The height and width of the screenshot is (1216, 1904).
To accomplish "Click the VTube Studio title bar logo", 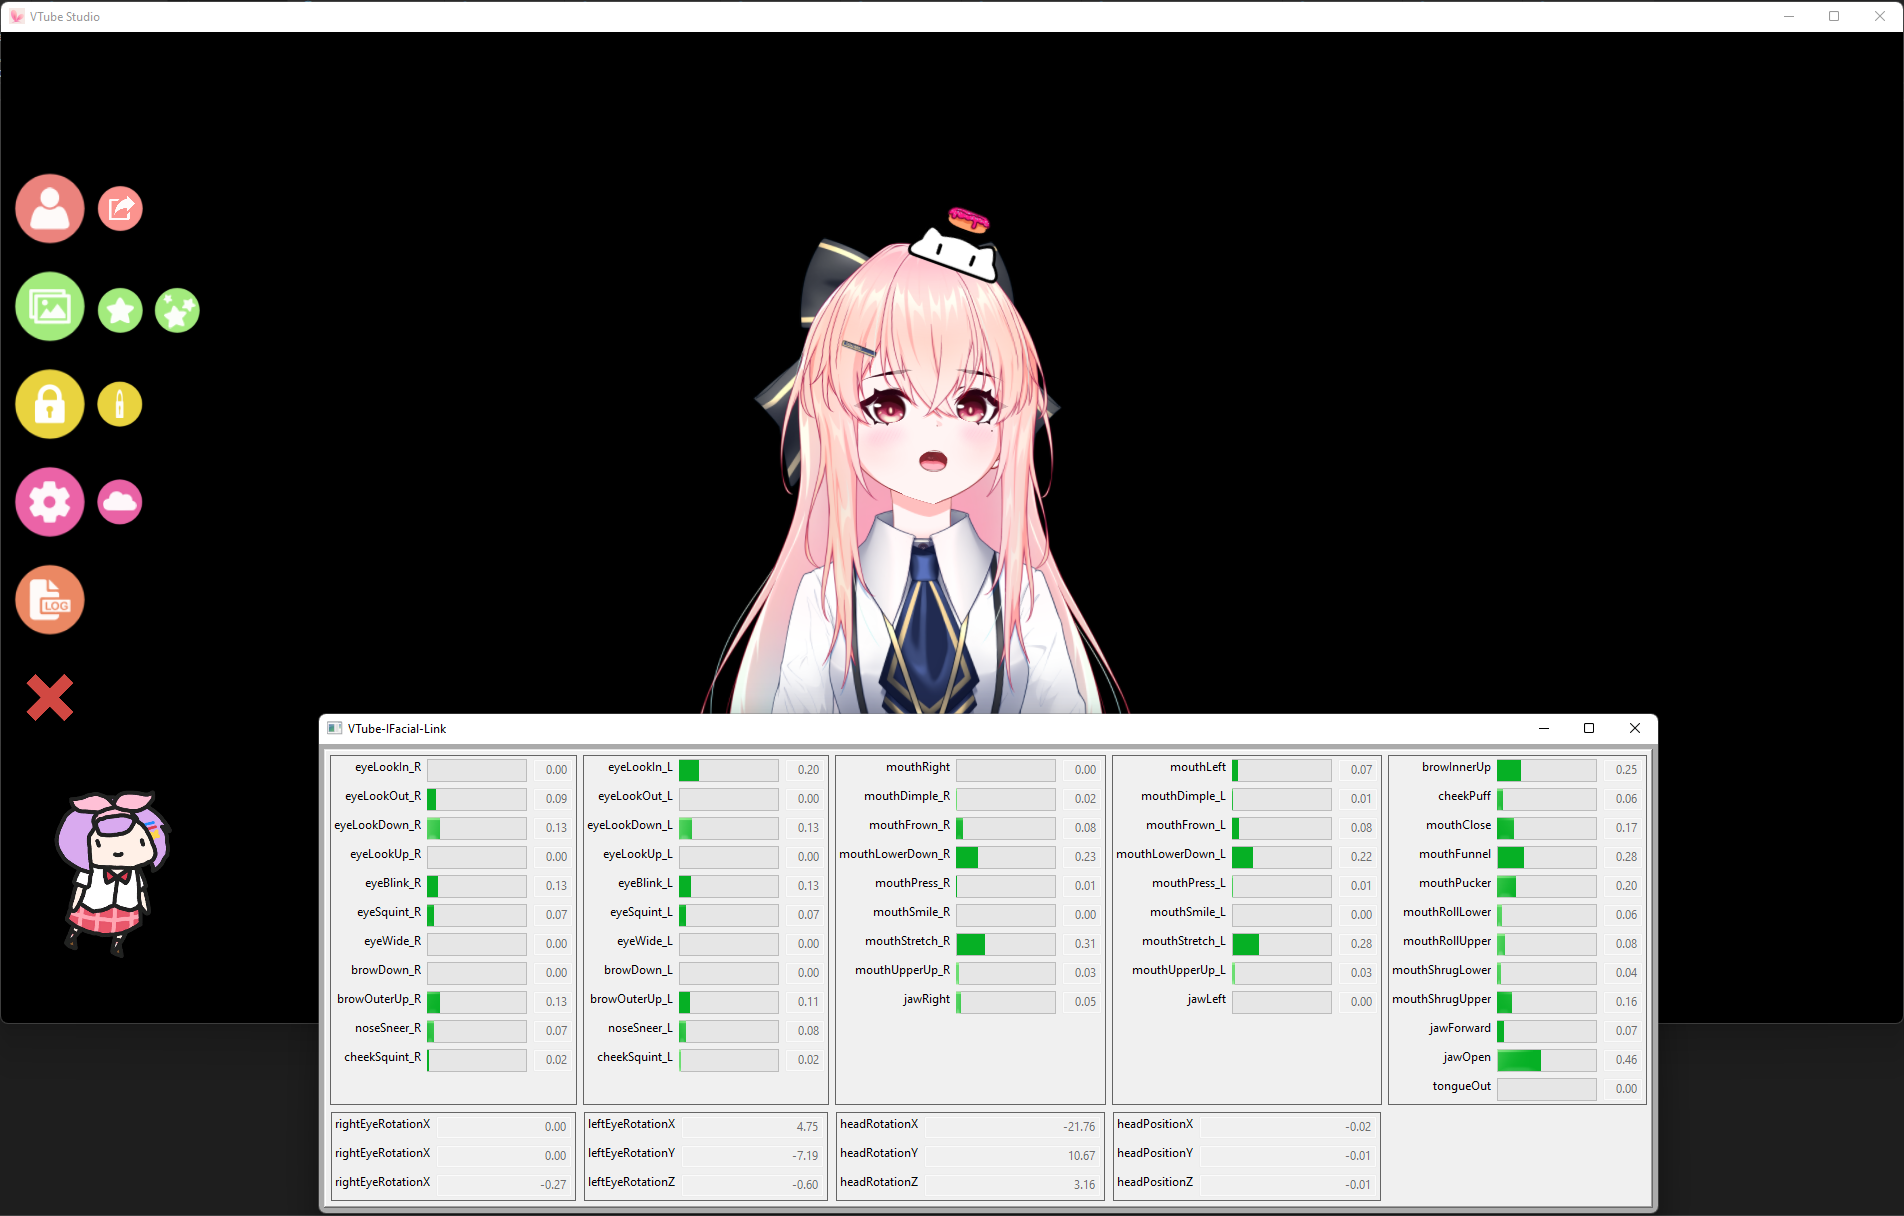I will tap(17, 16).
